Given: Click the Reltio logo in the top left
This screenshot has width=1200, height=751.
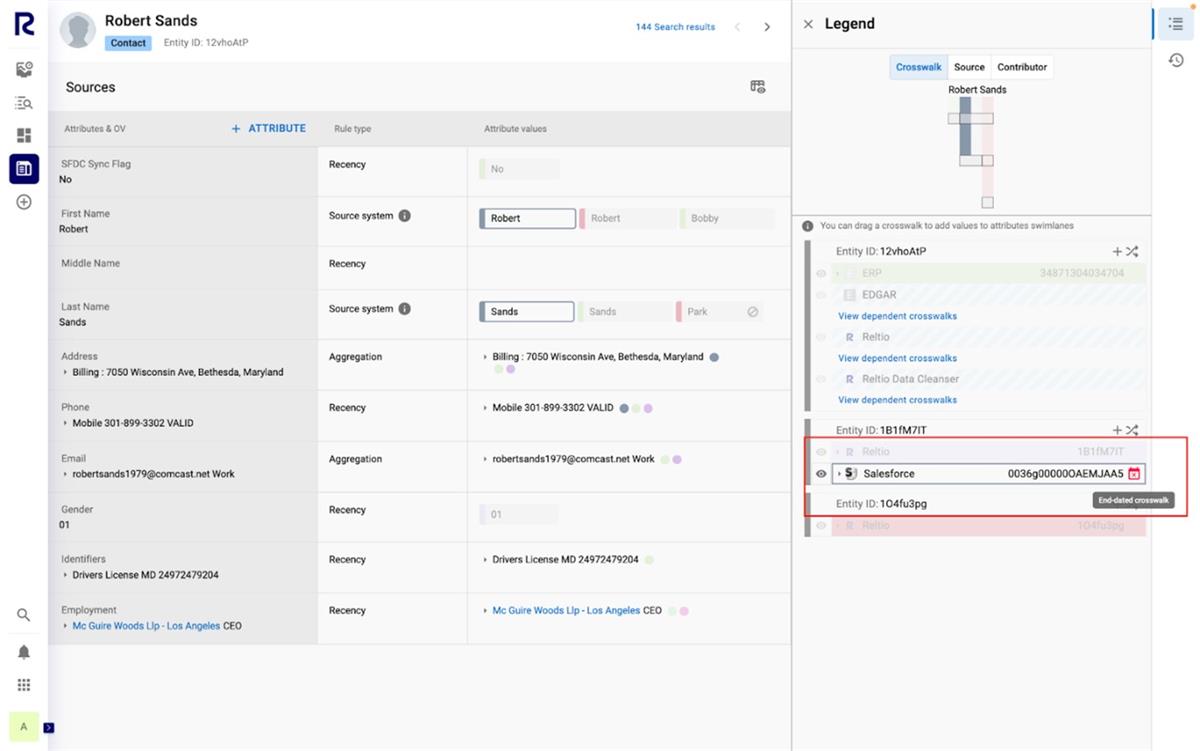Looking at the screenshot, I should pyautogui.click(x=23, y=24).
